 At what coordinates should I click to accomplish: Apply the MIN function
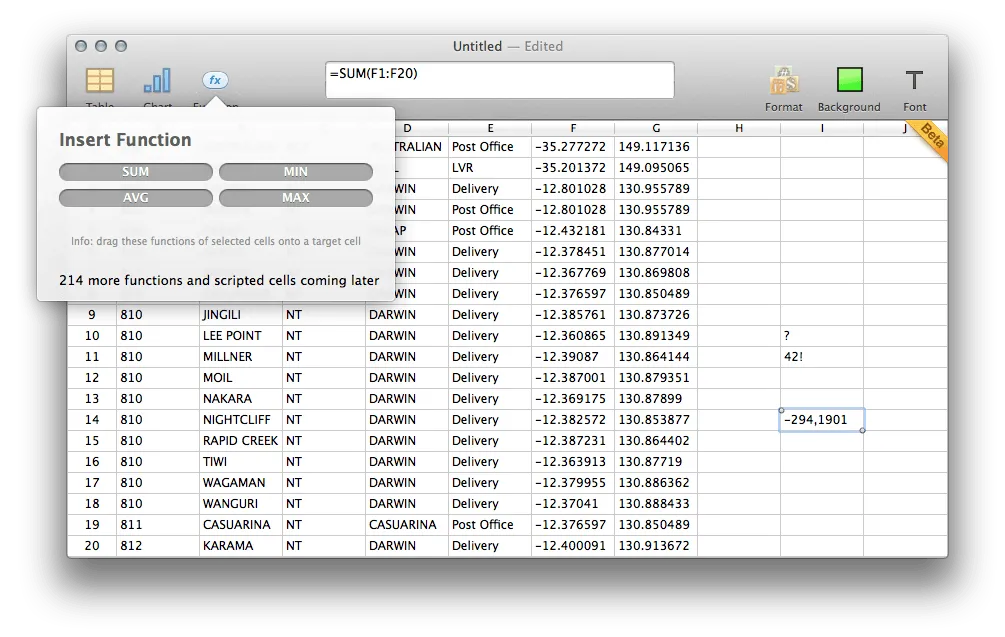(296, 171)
